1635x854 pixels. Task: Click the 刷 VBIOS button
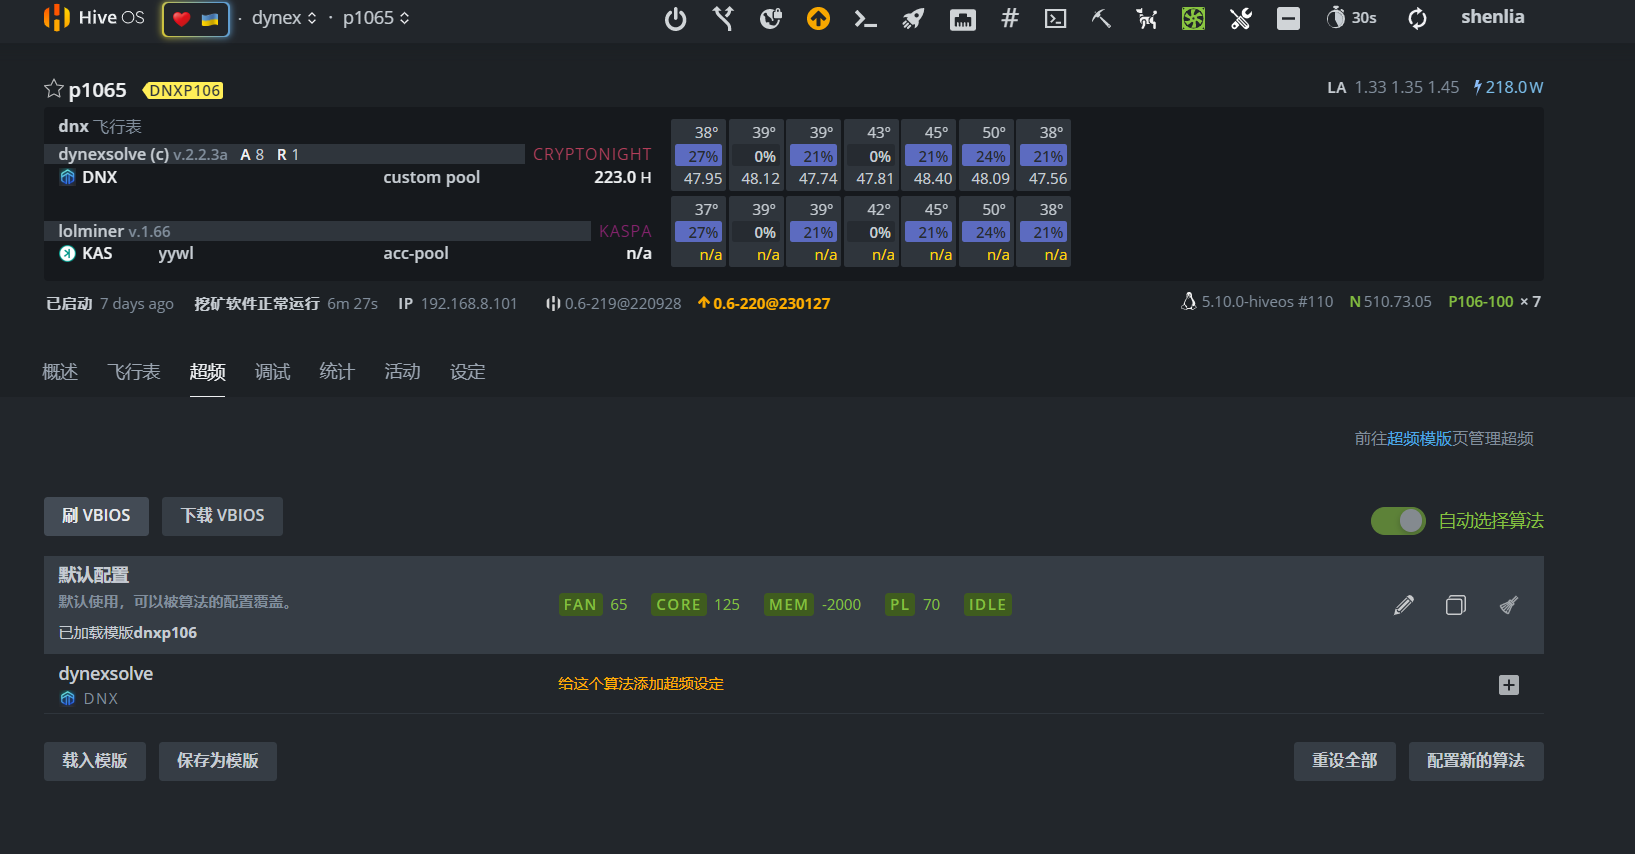click(x=96, y=516)
